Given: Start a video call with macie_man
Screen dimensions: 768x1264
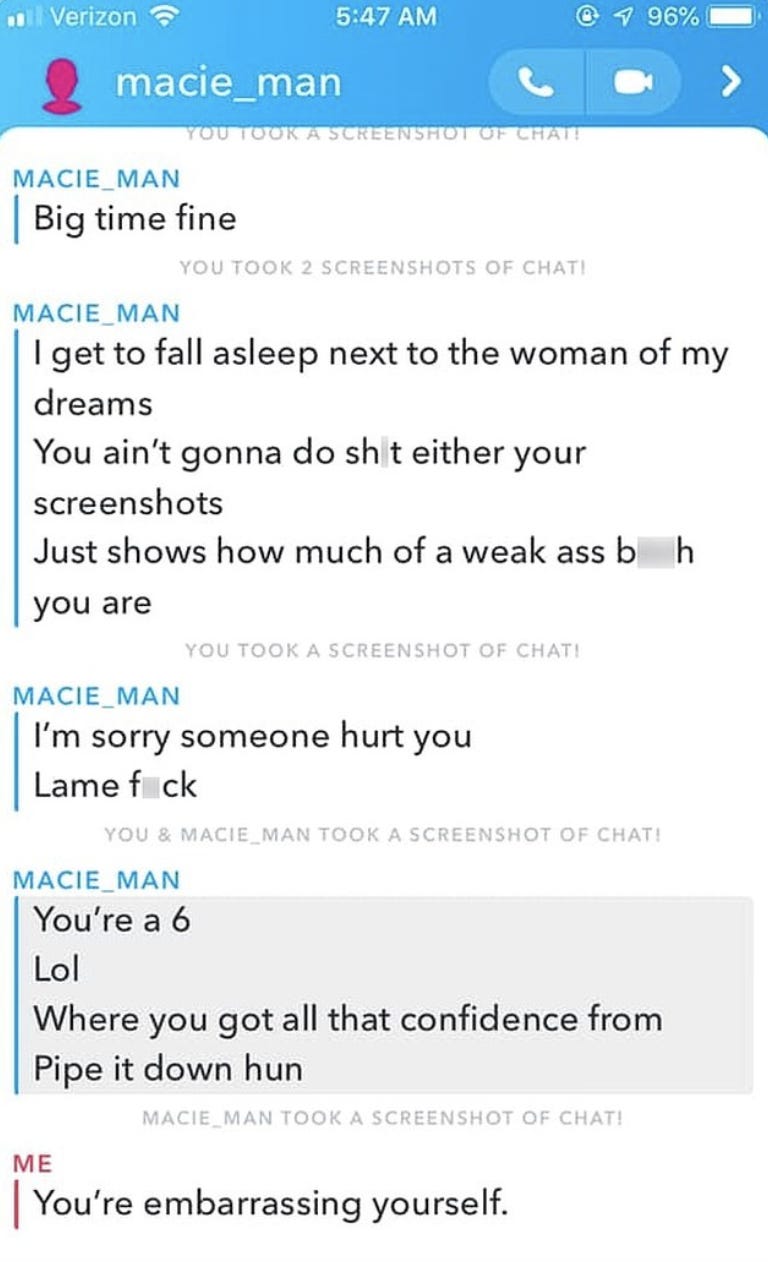Looking at the screenshot, I should (x=631, y=83).
